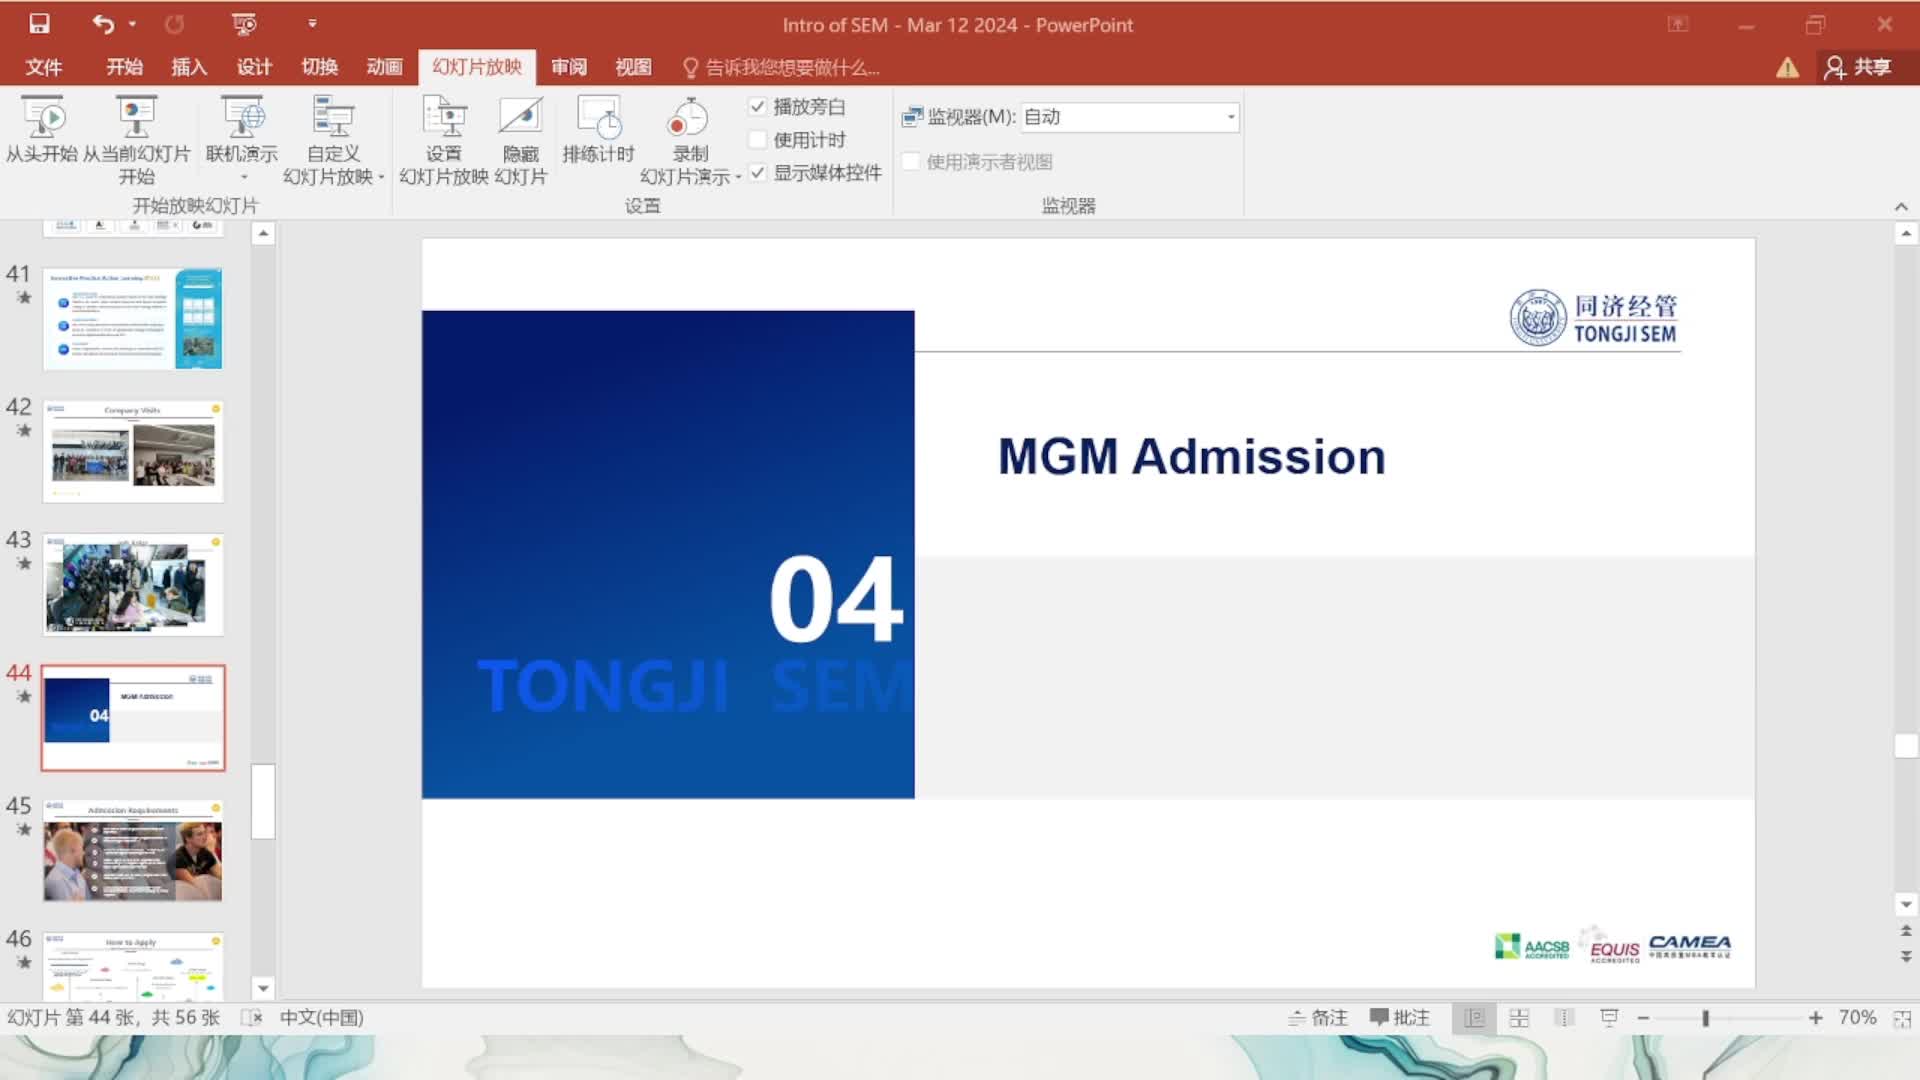
Task: Select the slide 45 thumbnail
Action: tap(133, 851)
